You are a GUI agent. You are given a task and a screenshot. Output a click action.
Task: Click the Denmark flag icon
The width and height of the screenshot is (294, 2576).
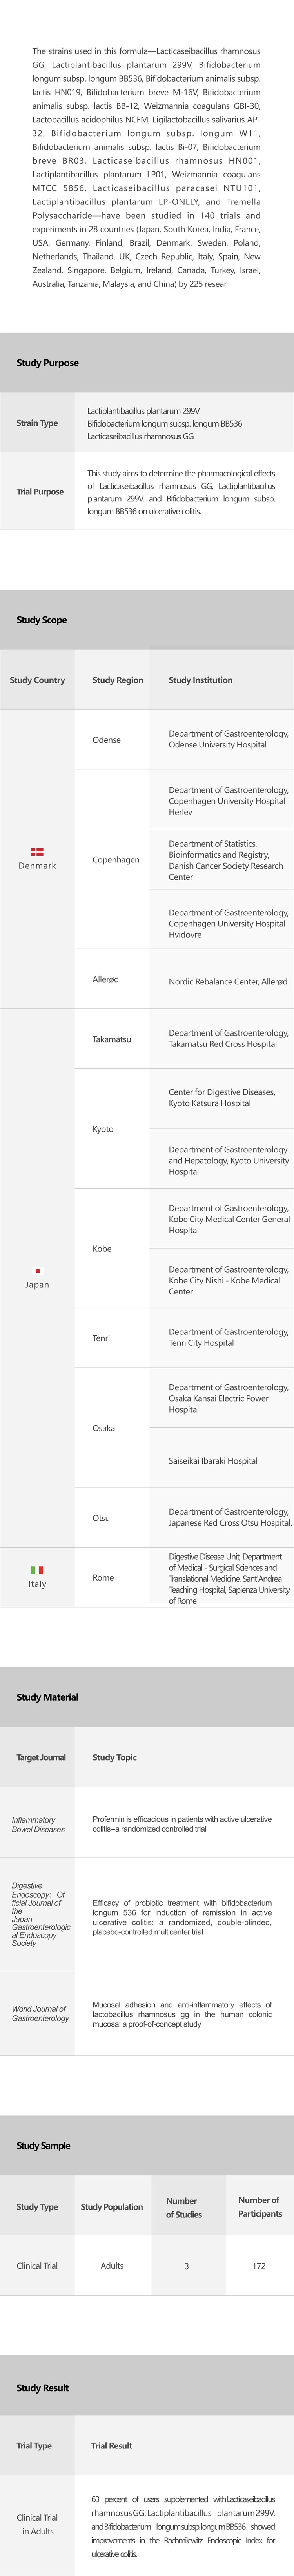37,852
